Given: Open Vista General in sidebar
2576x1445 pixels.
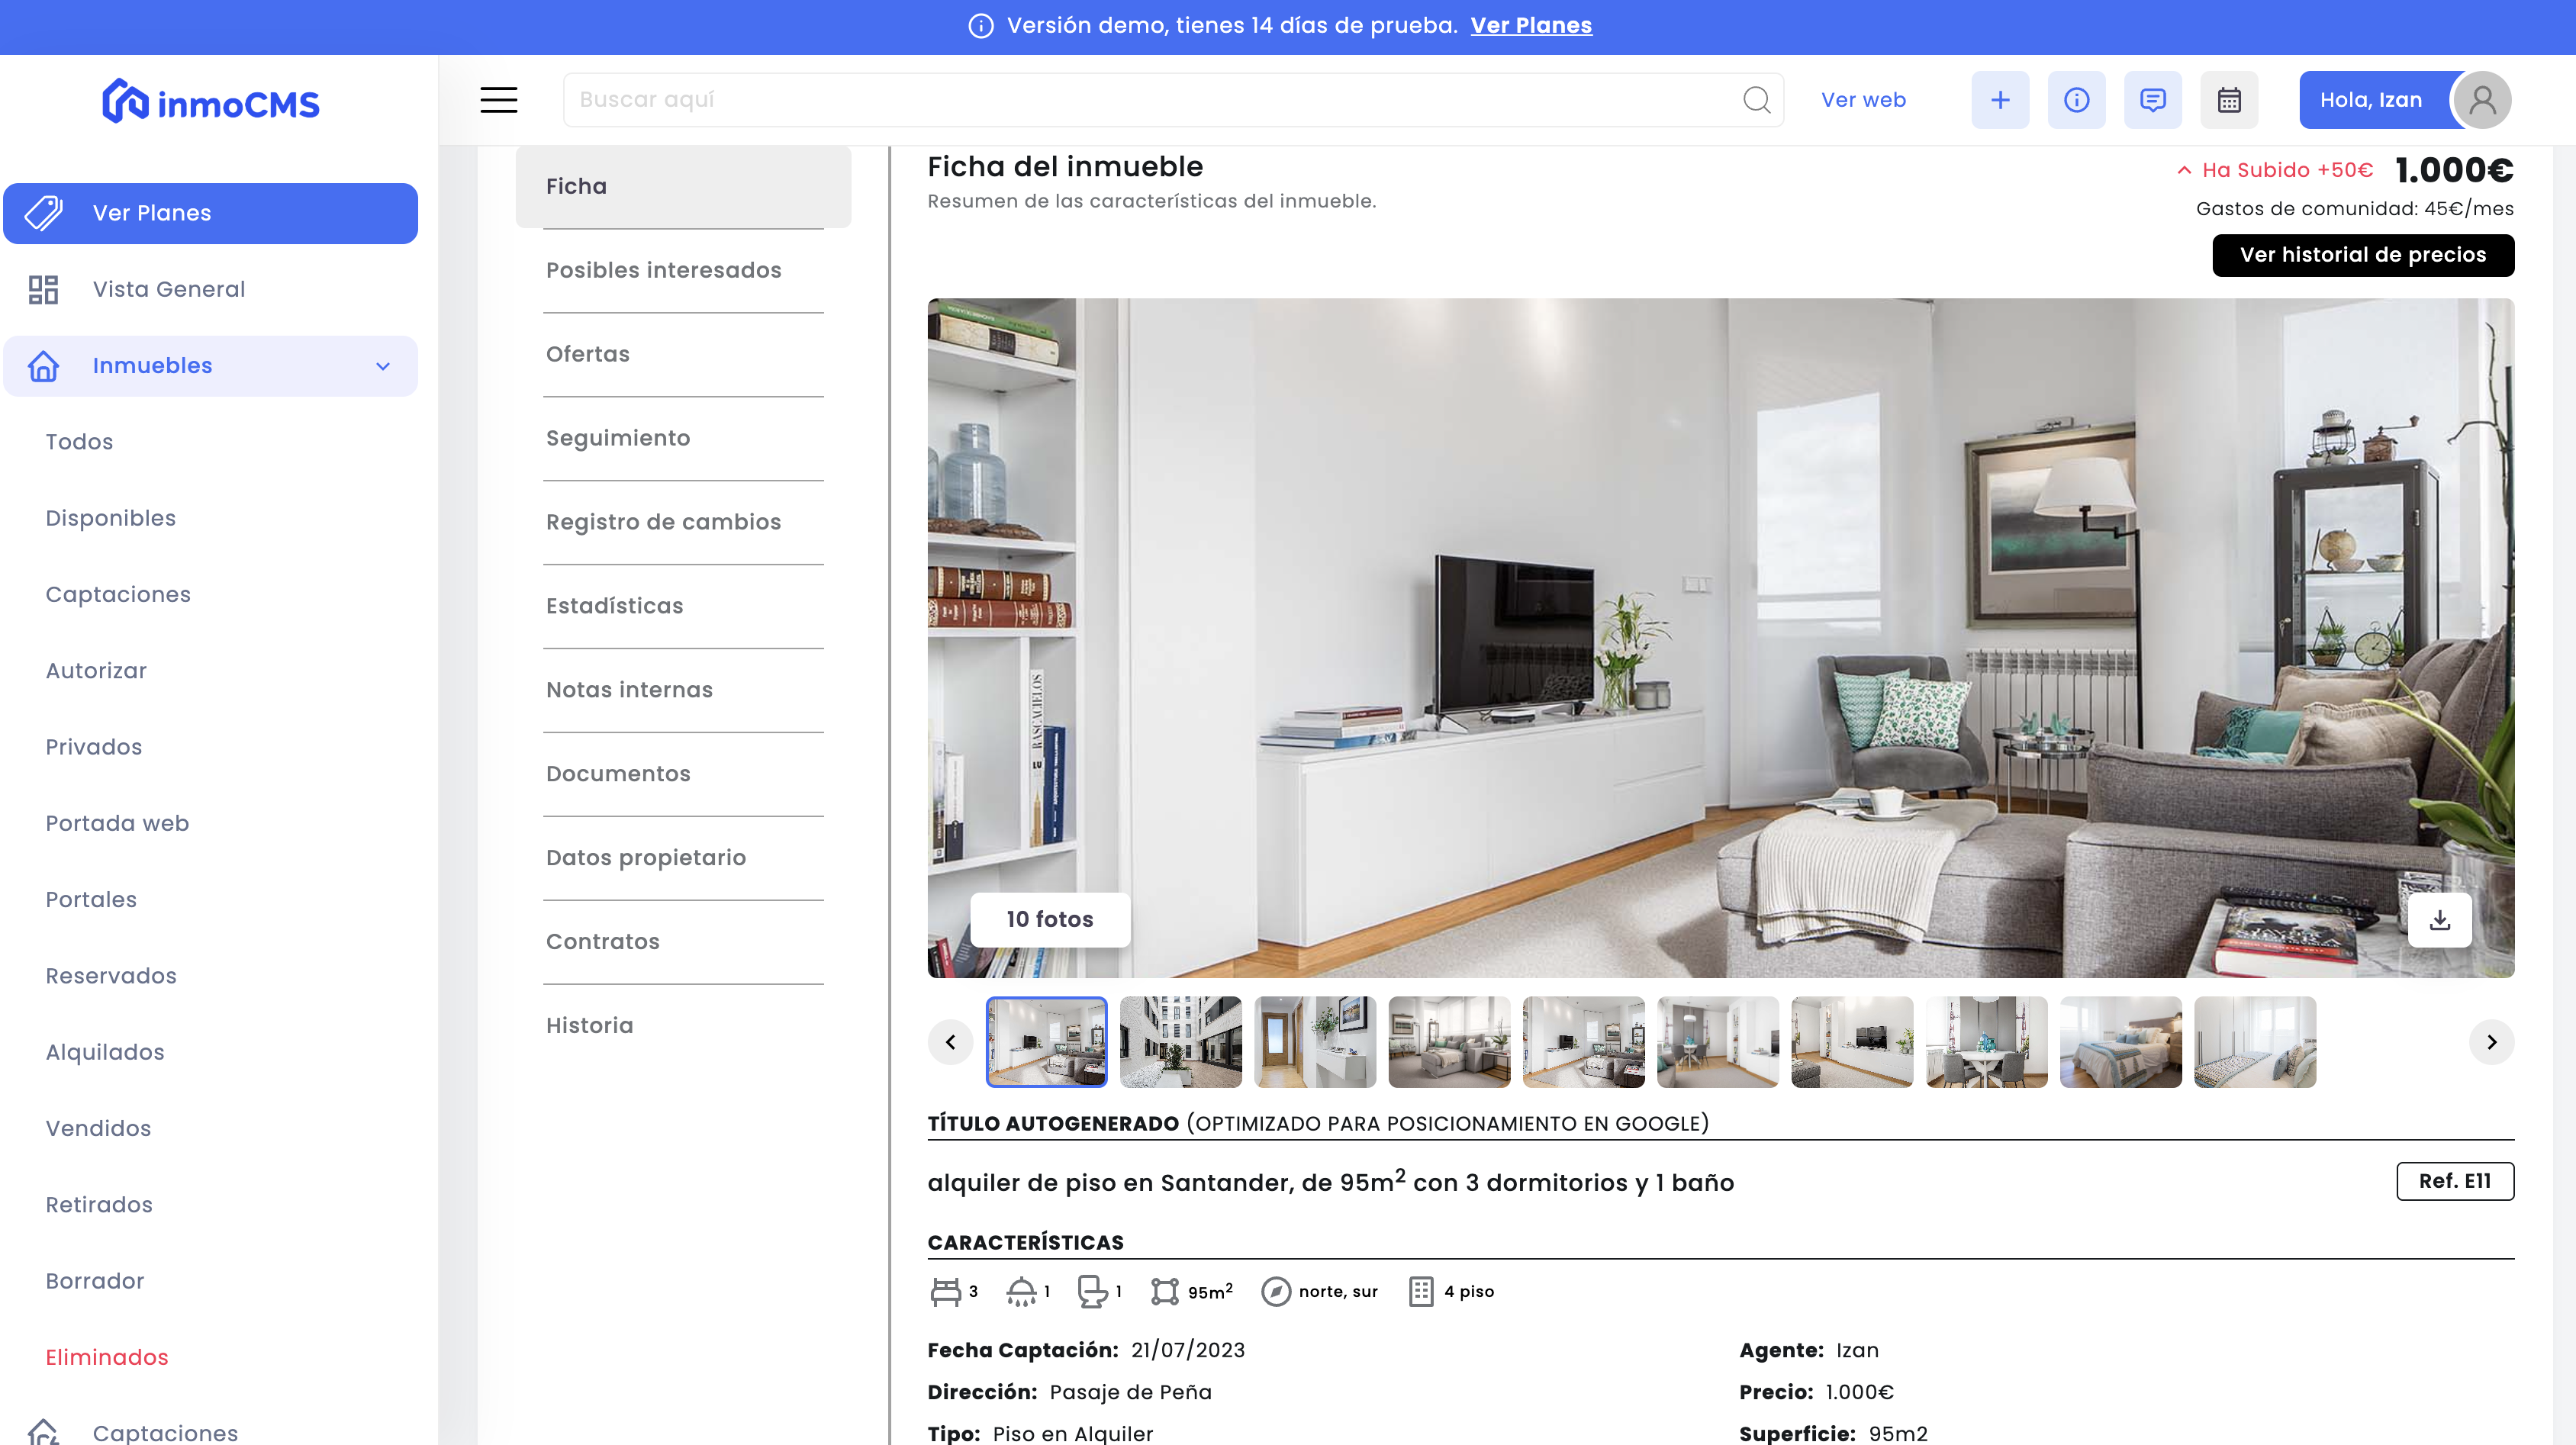Looking at the screenshot, I should tap(211, 289).
